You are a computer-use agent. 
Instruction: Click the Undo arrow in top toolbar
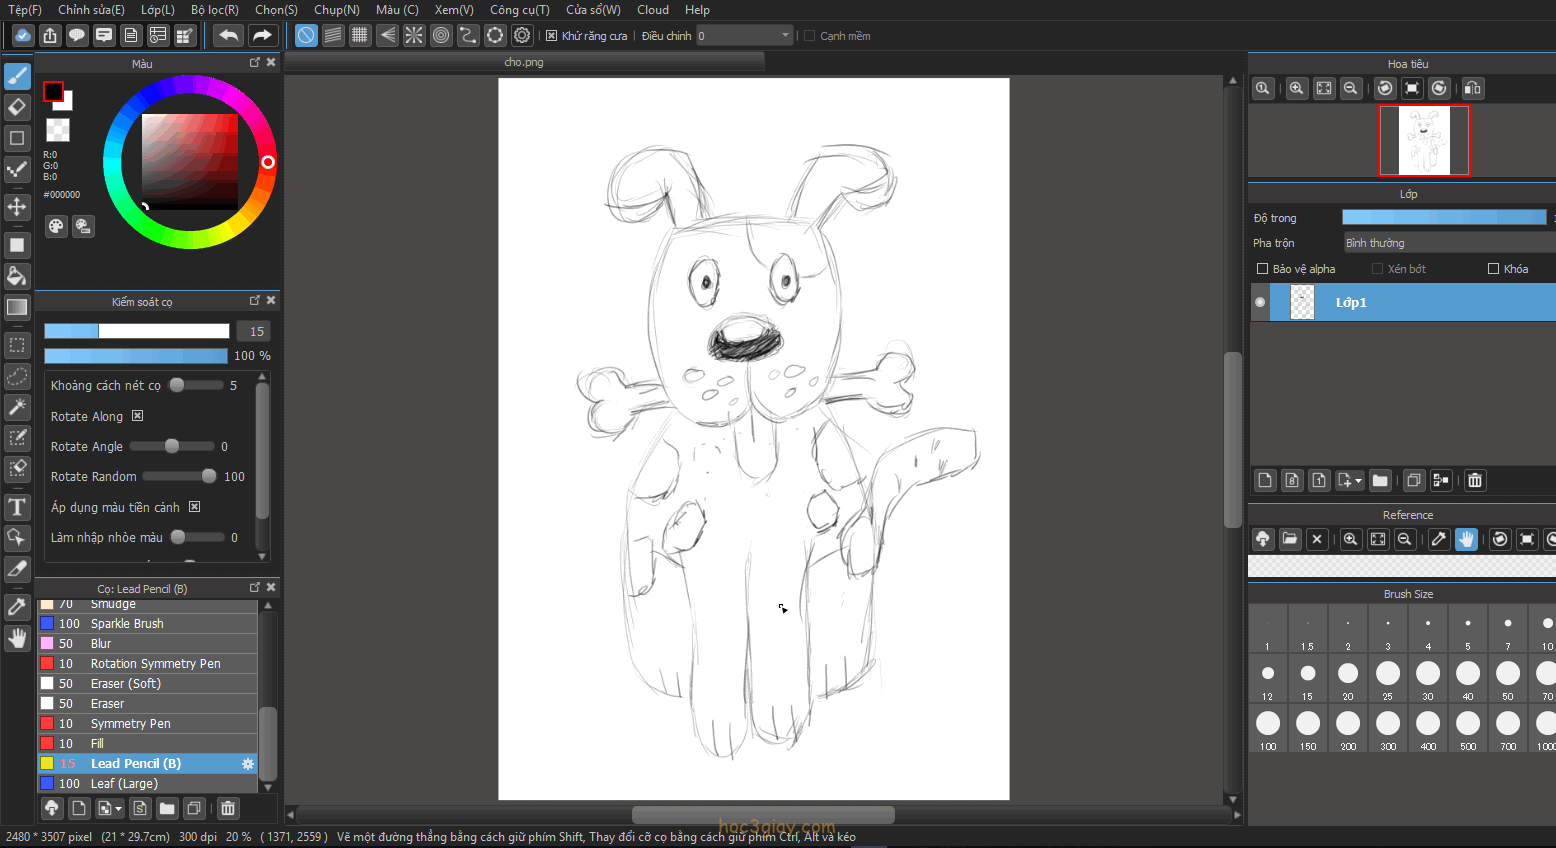(228, 36)
